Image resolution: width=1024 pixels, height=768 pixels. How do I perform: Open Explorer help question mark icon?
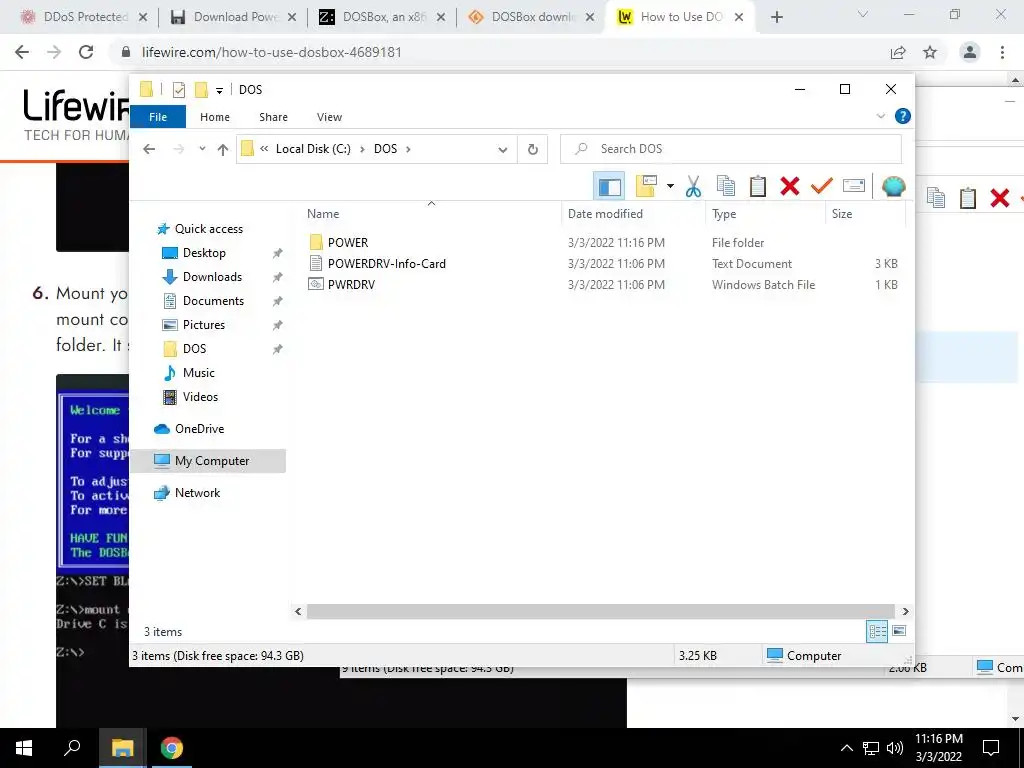[903, 116]
